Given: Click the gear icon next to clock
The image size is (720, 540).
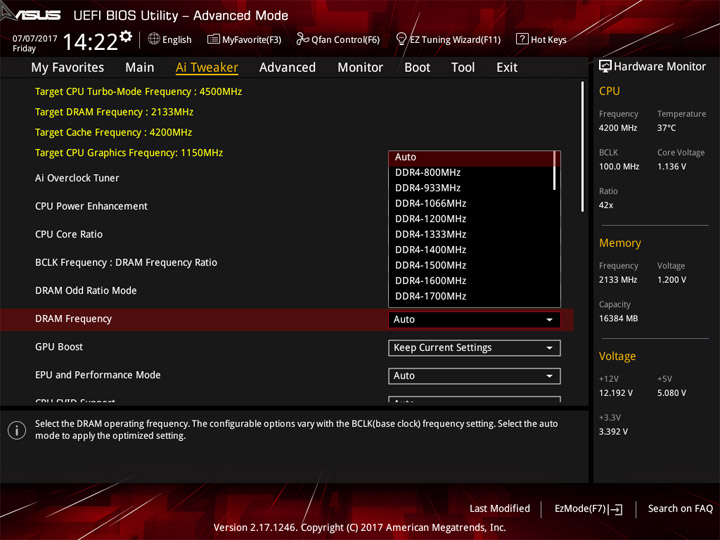Looking at the screenshot, I should click(x=126, y=36).
